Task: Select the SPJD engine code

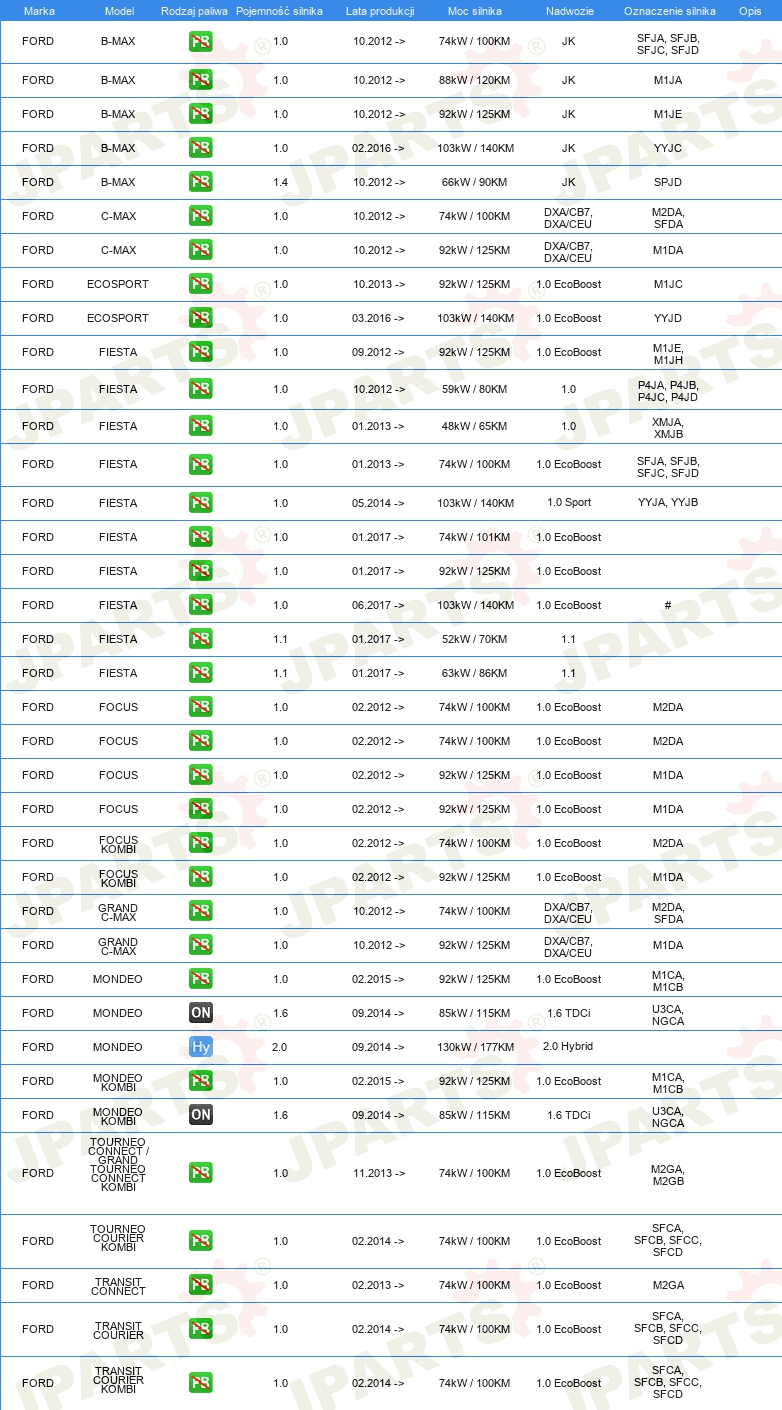Action: coord(668,182)
